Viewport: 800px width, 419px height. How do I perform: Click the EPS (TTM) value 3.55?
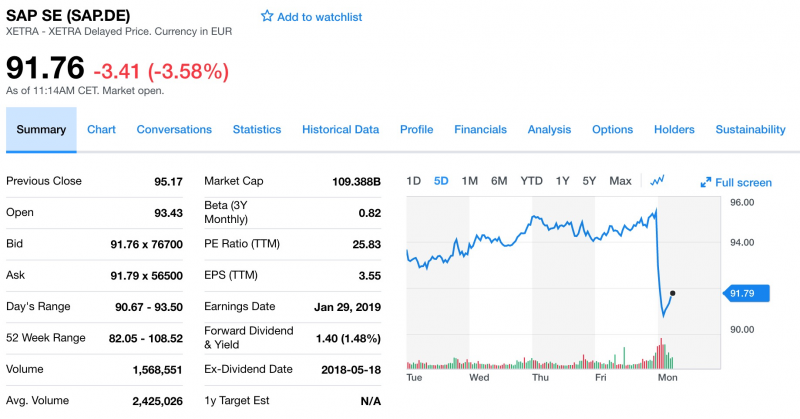(369, 276)
